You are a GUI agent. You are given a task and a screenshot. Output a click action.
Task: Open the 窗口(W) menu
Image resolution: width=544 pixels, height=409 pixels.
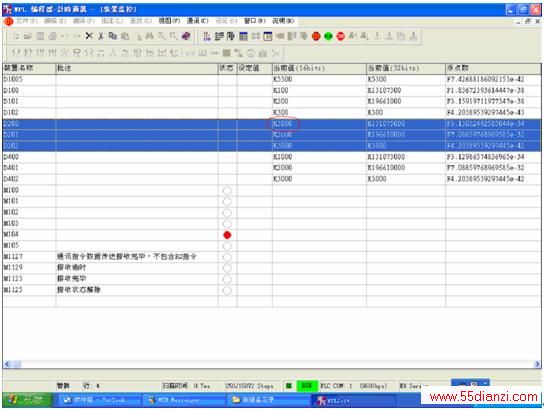pos(255,21)
